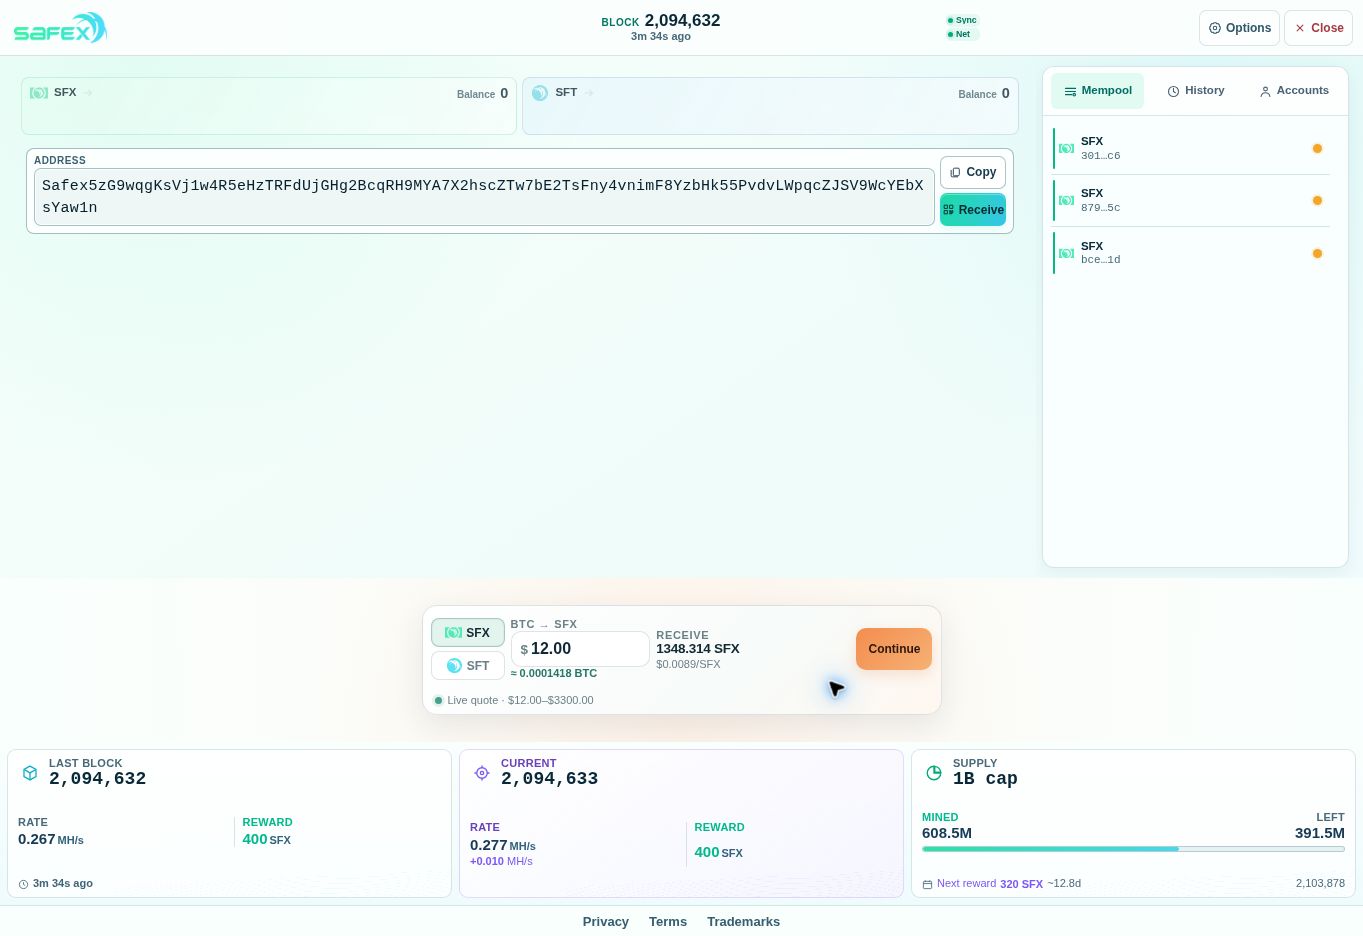Click the Current block 2,094,633 value
The image size is (1363, 936).
(x=549, y=779)
